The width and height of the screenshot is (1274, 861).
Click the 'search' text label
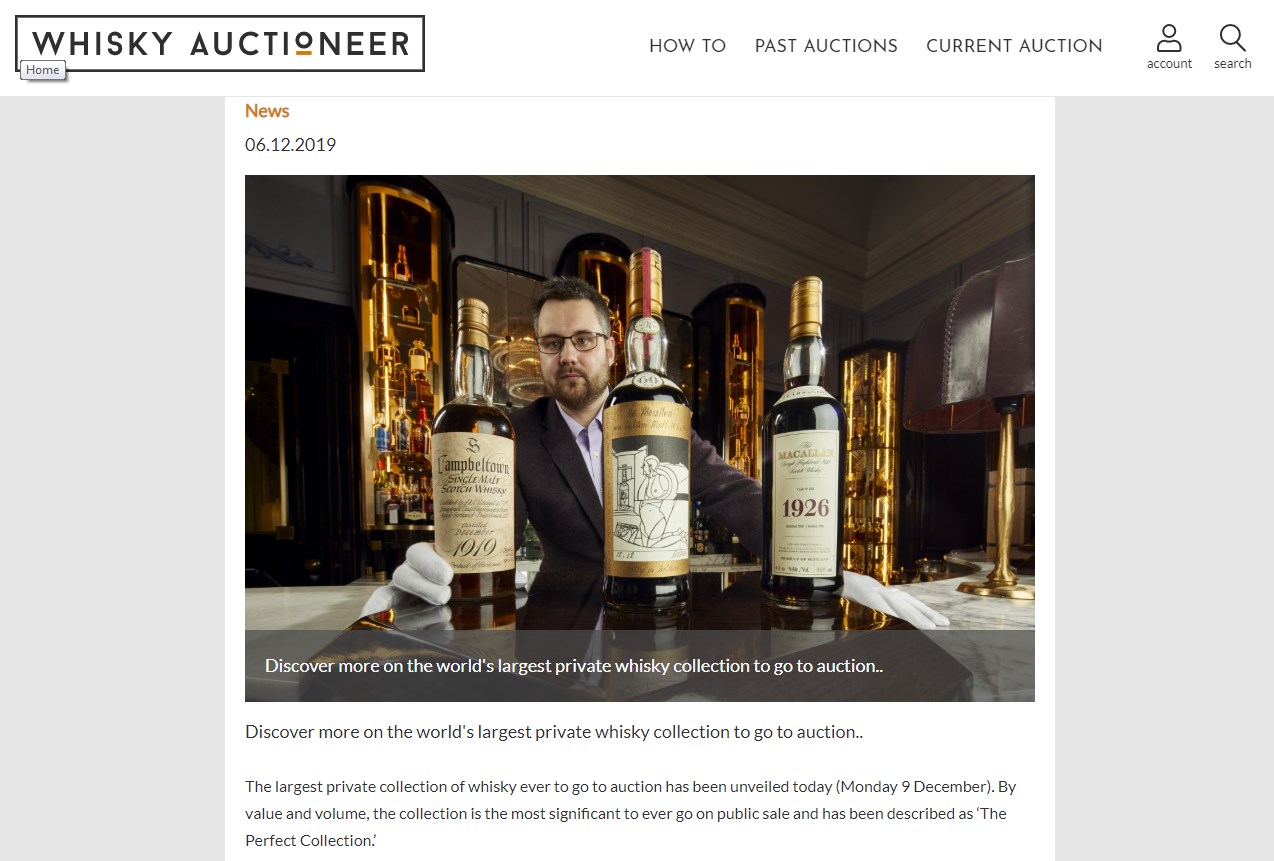(1233, 64)
